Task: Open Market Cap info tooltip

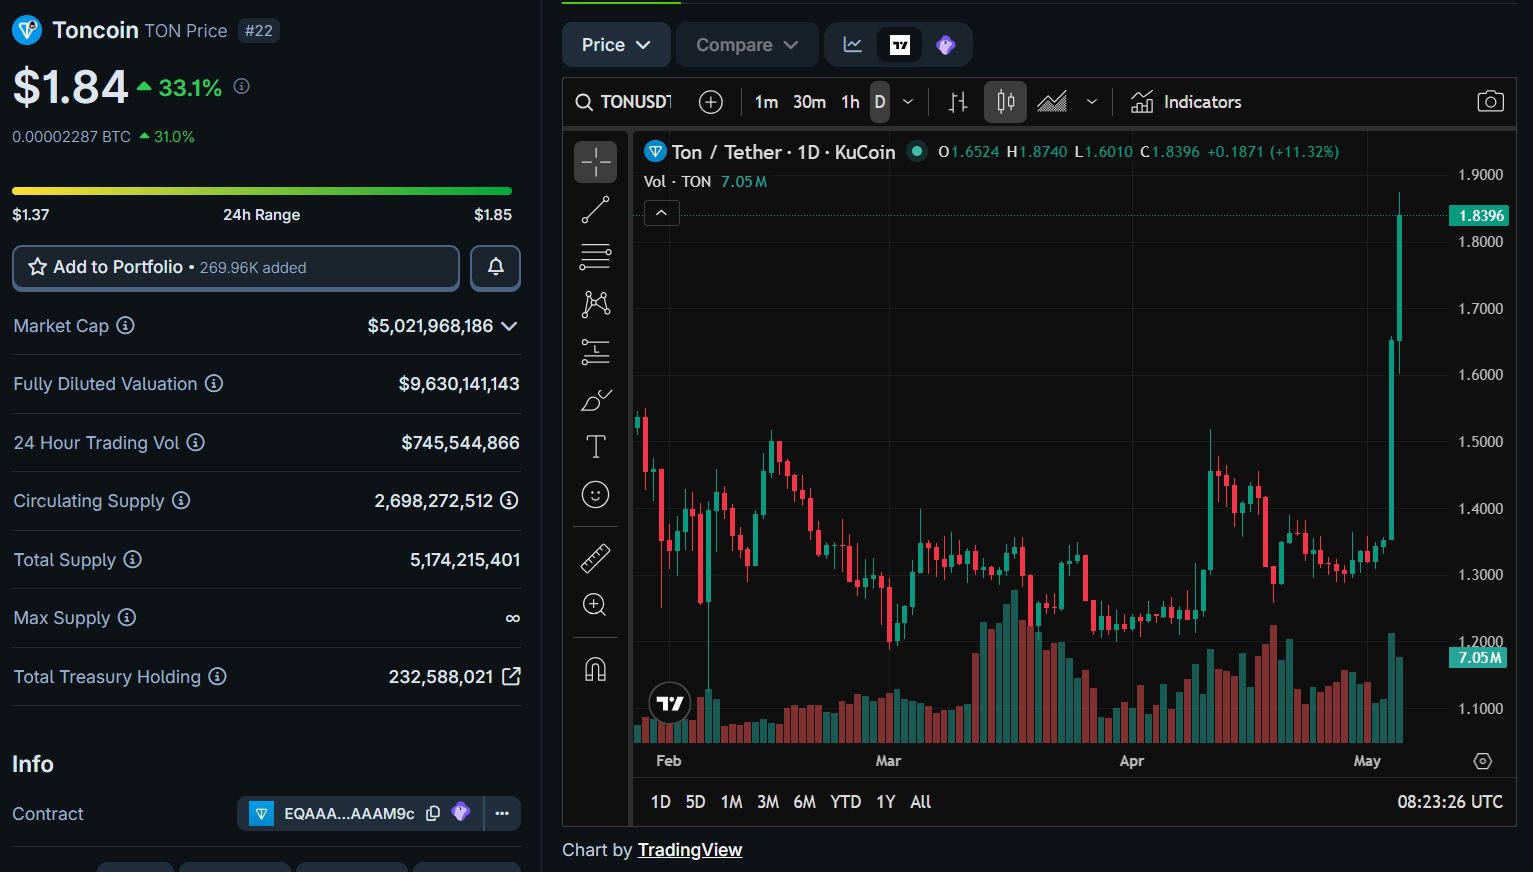Action: [125, 325]
